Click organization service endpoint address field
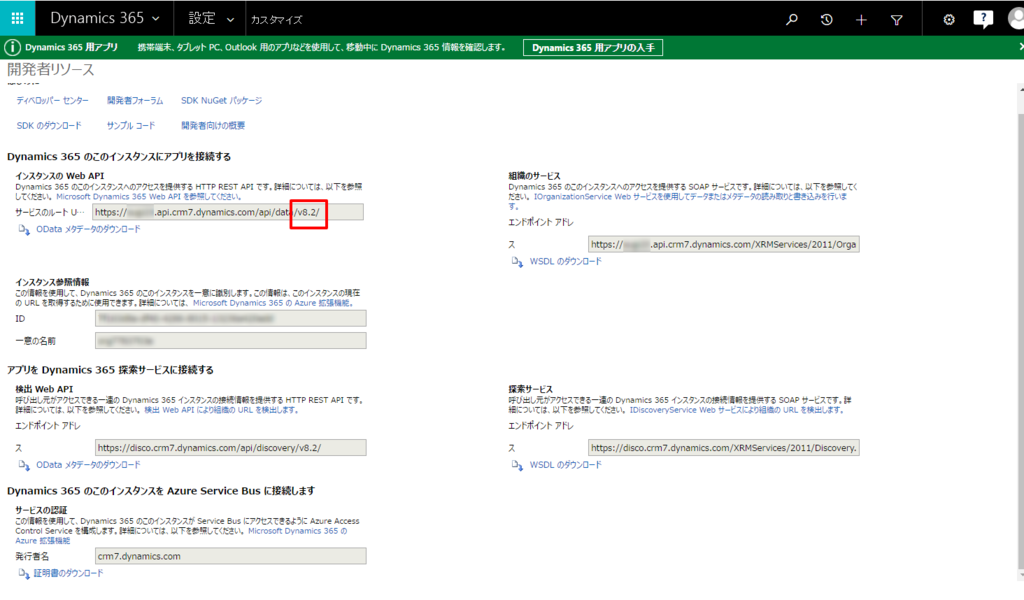Screen dimensions: 1024x600 (x=724, y=244)
